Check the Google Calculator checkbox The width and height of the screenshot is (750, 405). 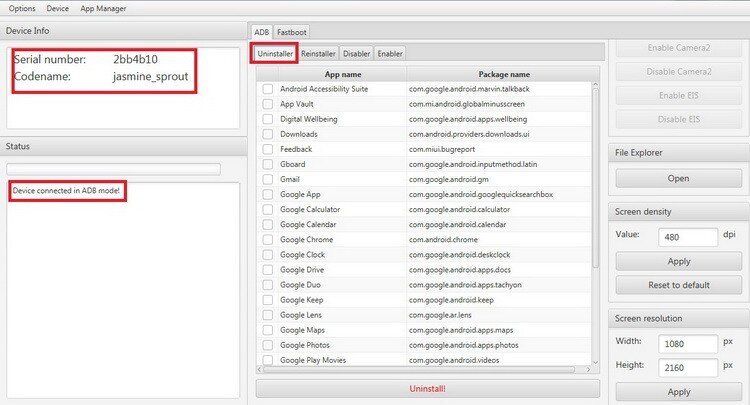click(268, 209)
